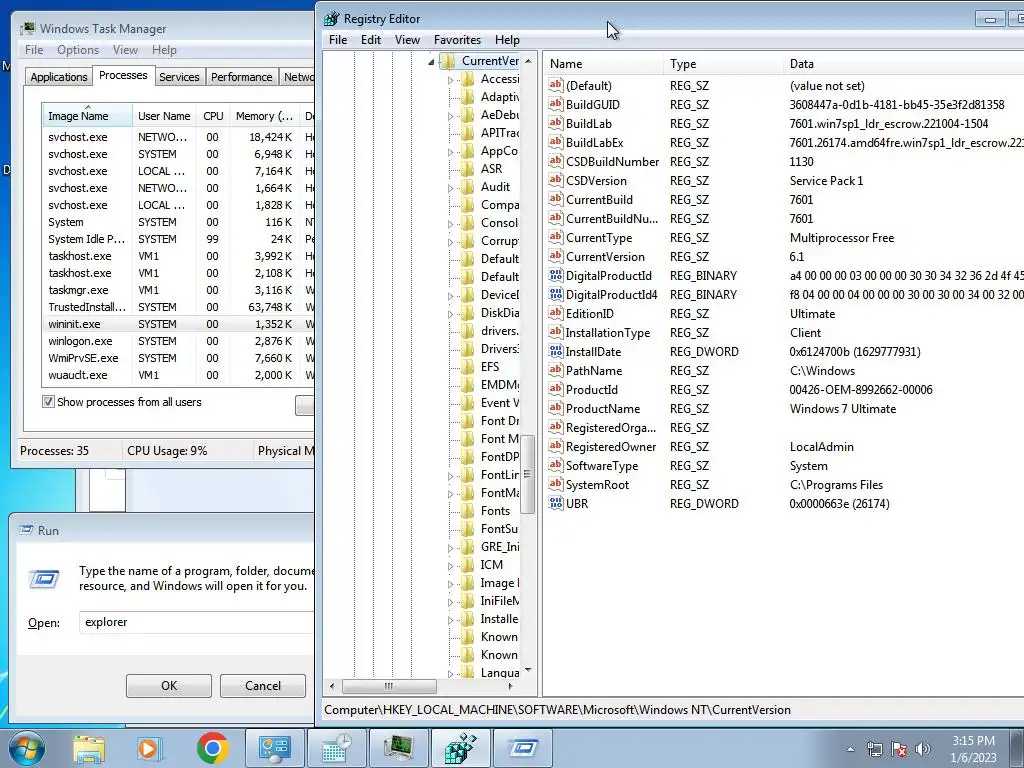This screenshot has height=768, width=1024.
Task: Switch to Task Manager Services tab
Action: (179, 76)
